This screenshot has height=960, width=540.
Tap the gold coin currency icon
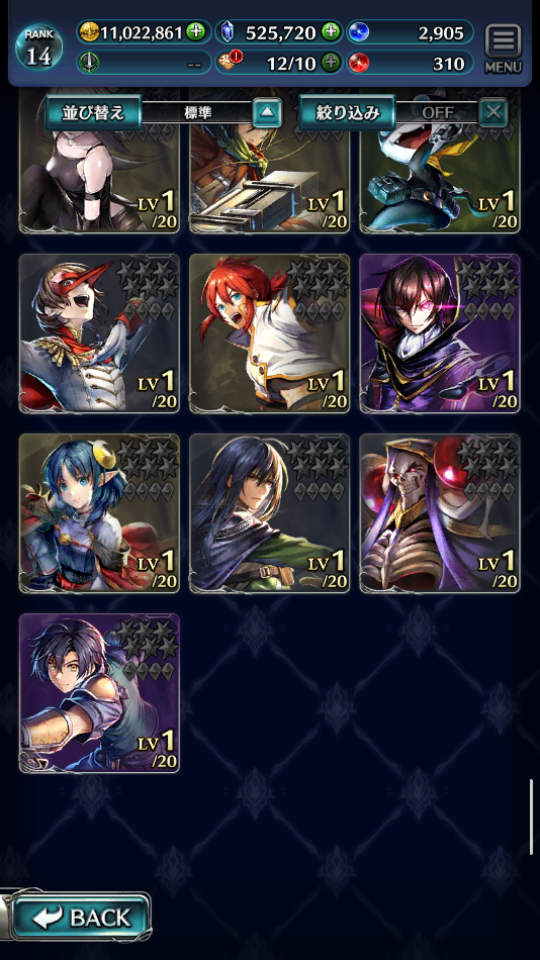coord(89,32)
